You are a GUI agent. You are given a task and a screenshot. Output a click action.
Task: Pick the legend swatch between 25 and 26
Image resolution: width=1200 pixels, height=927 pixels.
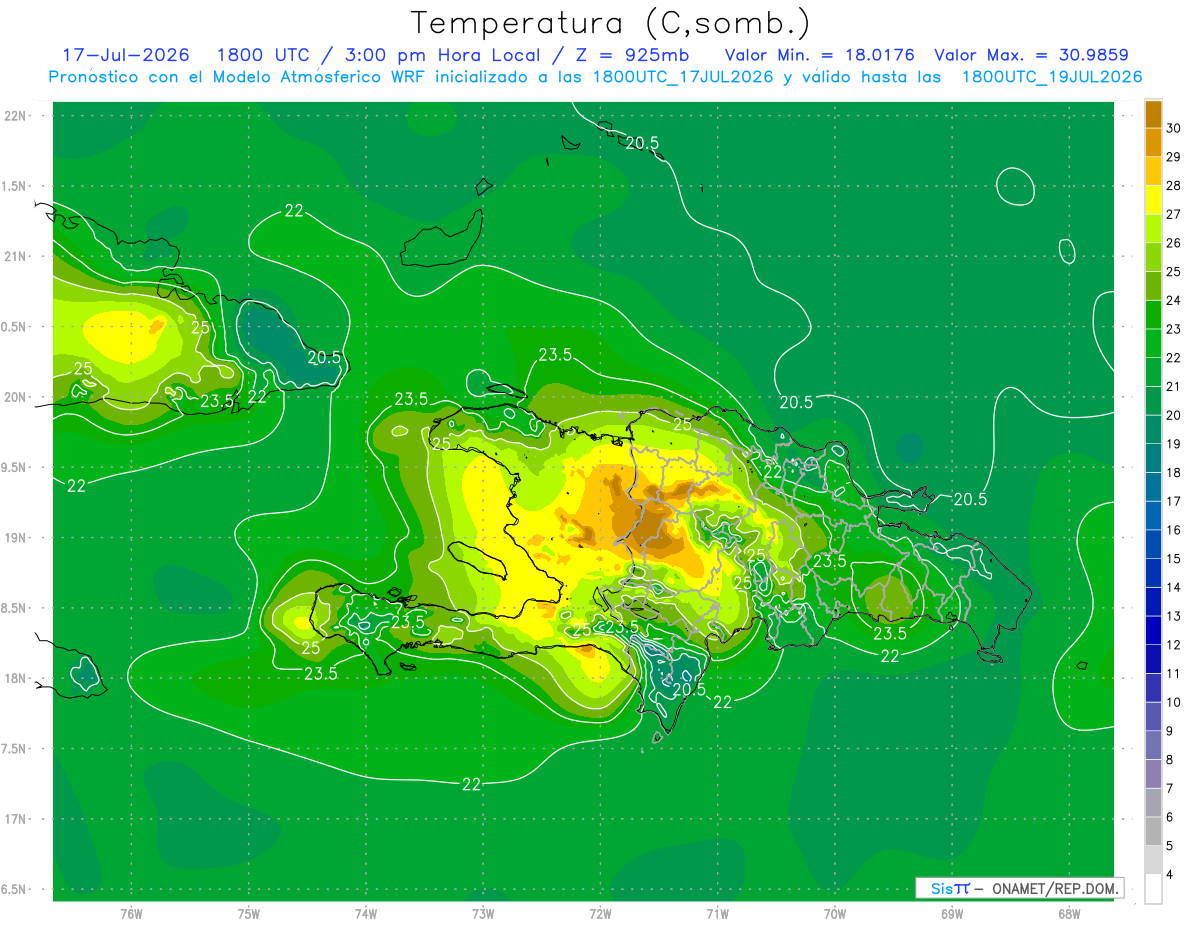click(1153, 258)
